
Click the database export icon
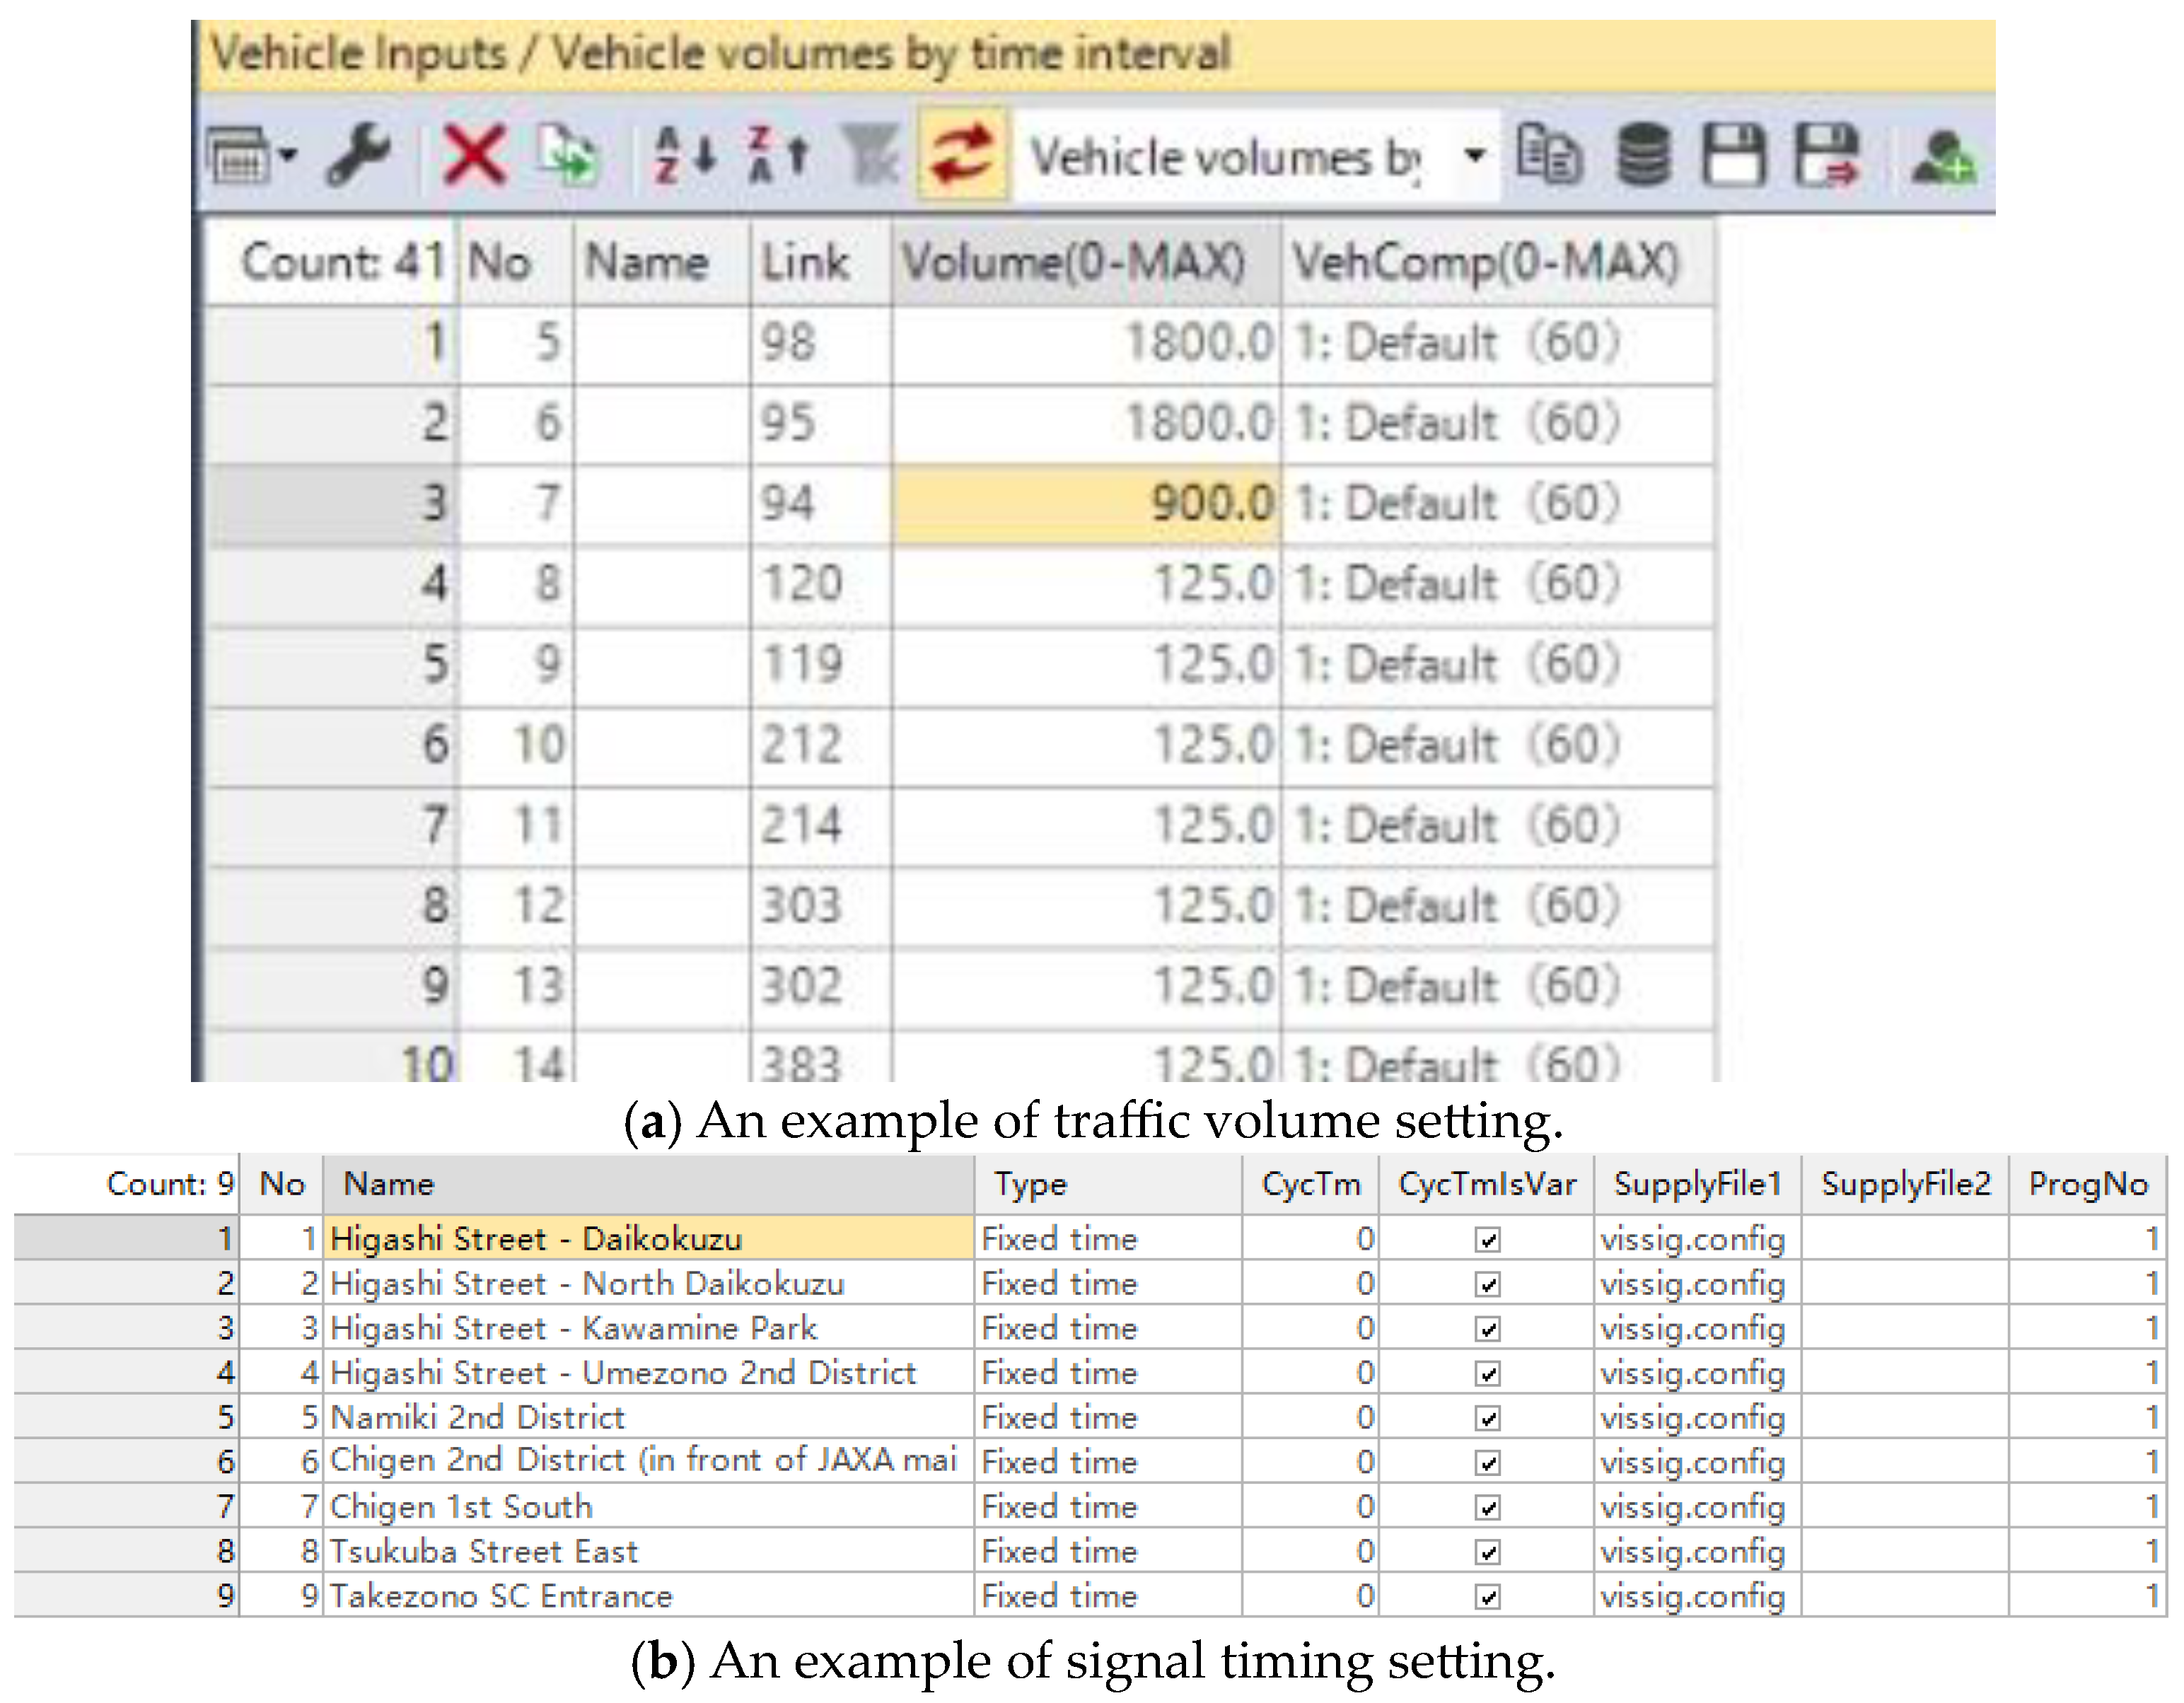tap(1644, 155)
